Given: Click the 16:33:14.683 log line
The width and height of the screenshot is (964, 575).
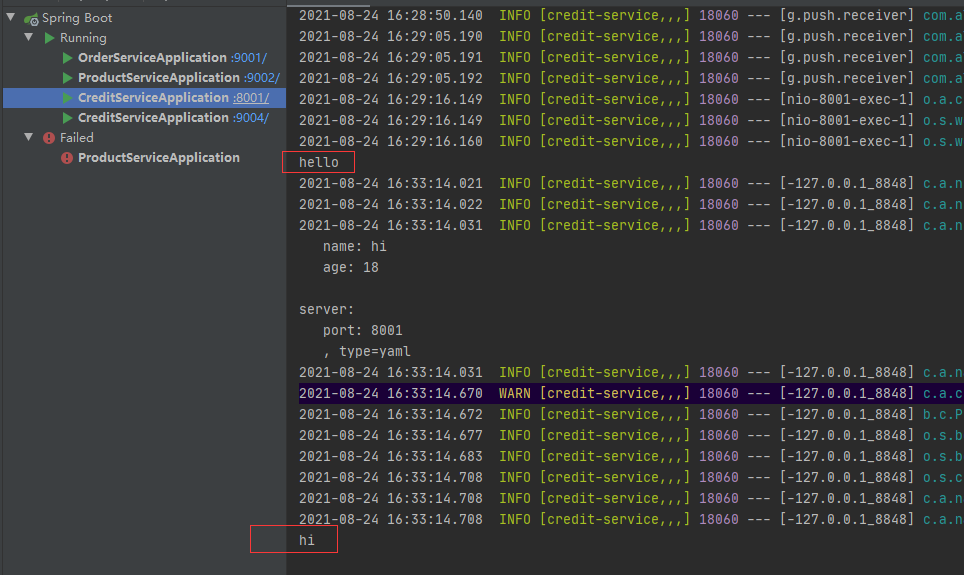Looking at the screenshot, I should (631, 456).
